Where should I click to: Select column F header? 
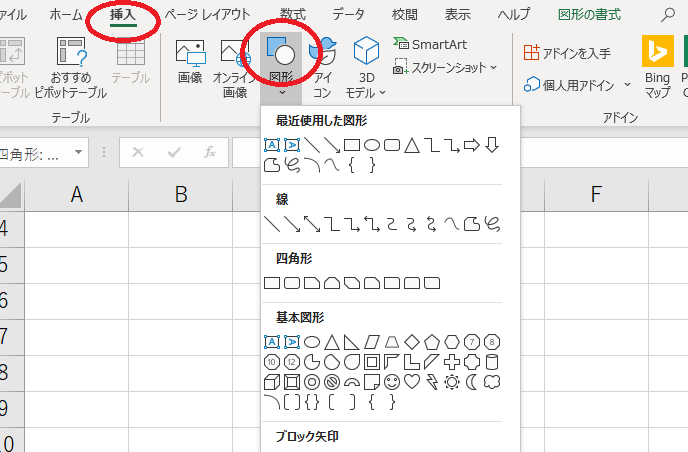tap(596, 194)
